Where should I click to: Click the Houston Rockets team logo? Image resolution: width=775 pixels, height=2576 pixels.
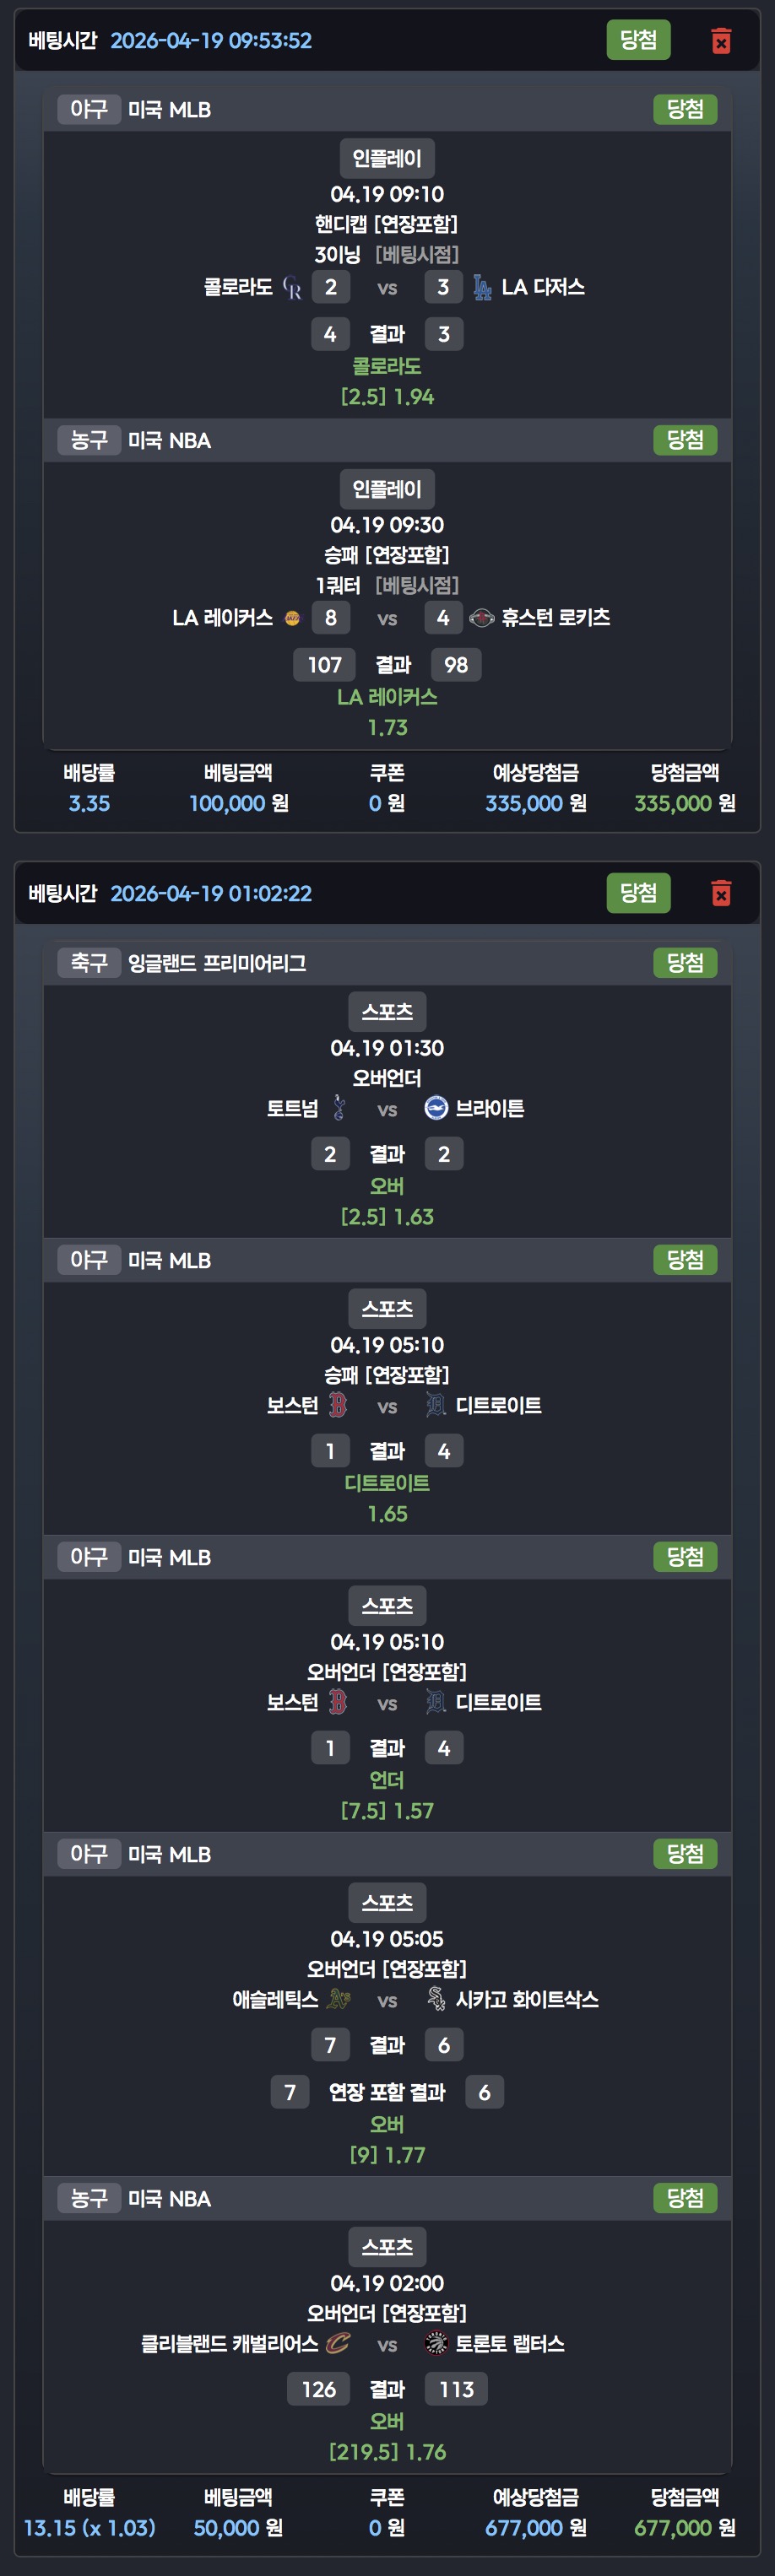(481, 618)
